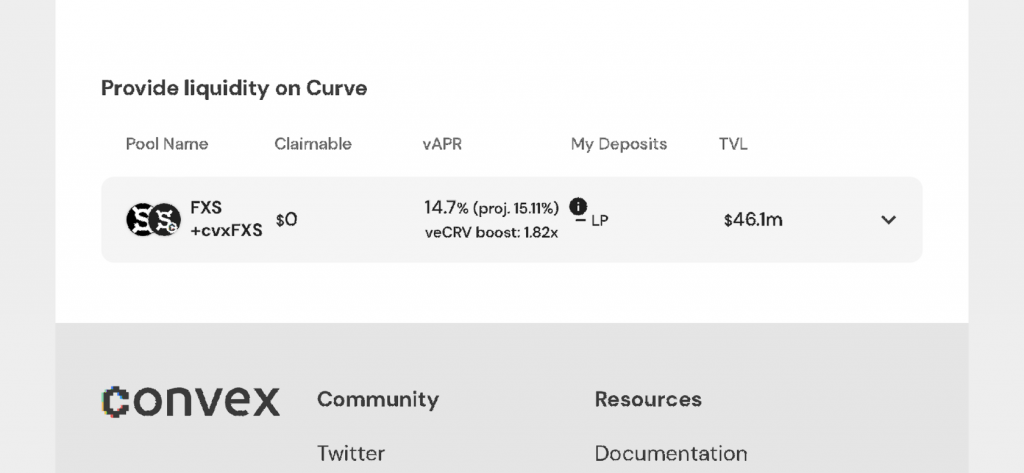Select the FXS +cvxFXS pool name
This screenshot has height=473, width=1024.
[x=226, y=219]
